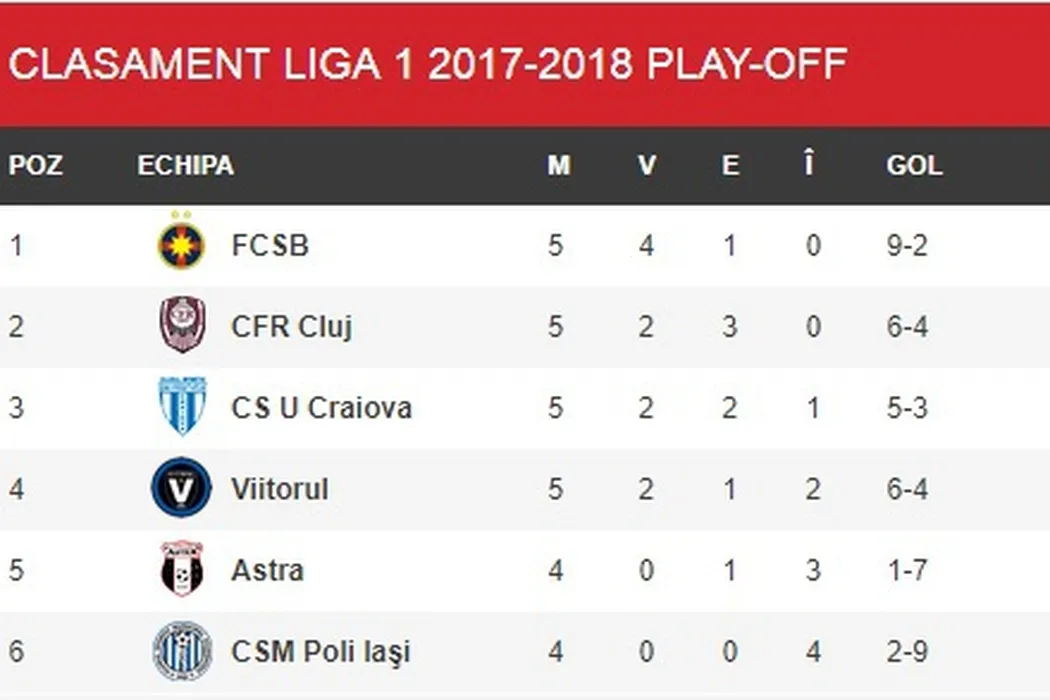Click the CFR Cluj club crest
Image resolution: width=1050 pixels, height=700 pixels.
tap(182, 326)
